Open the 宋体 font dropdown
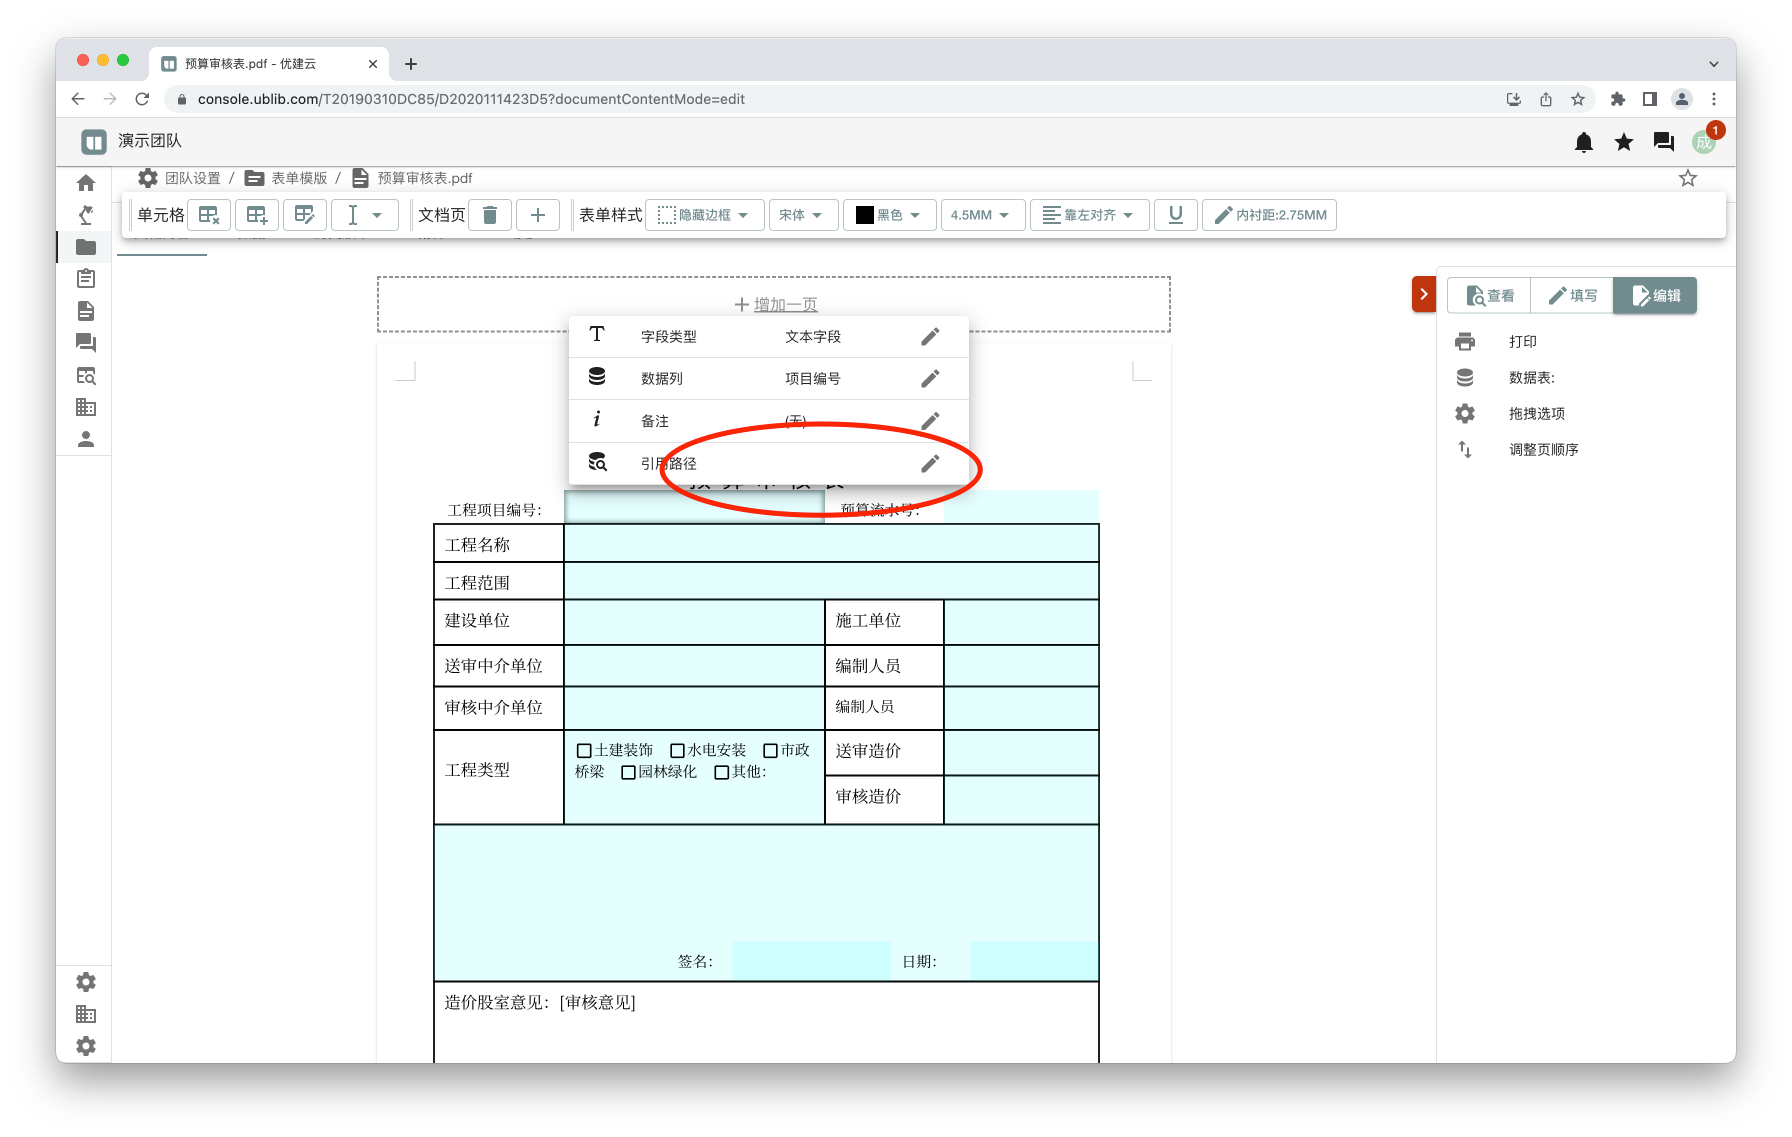 click(802, 215)
